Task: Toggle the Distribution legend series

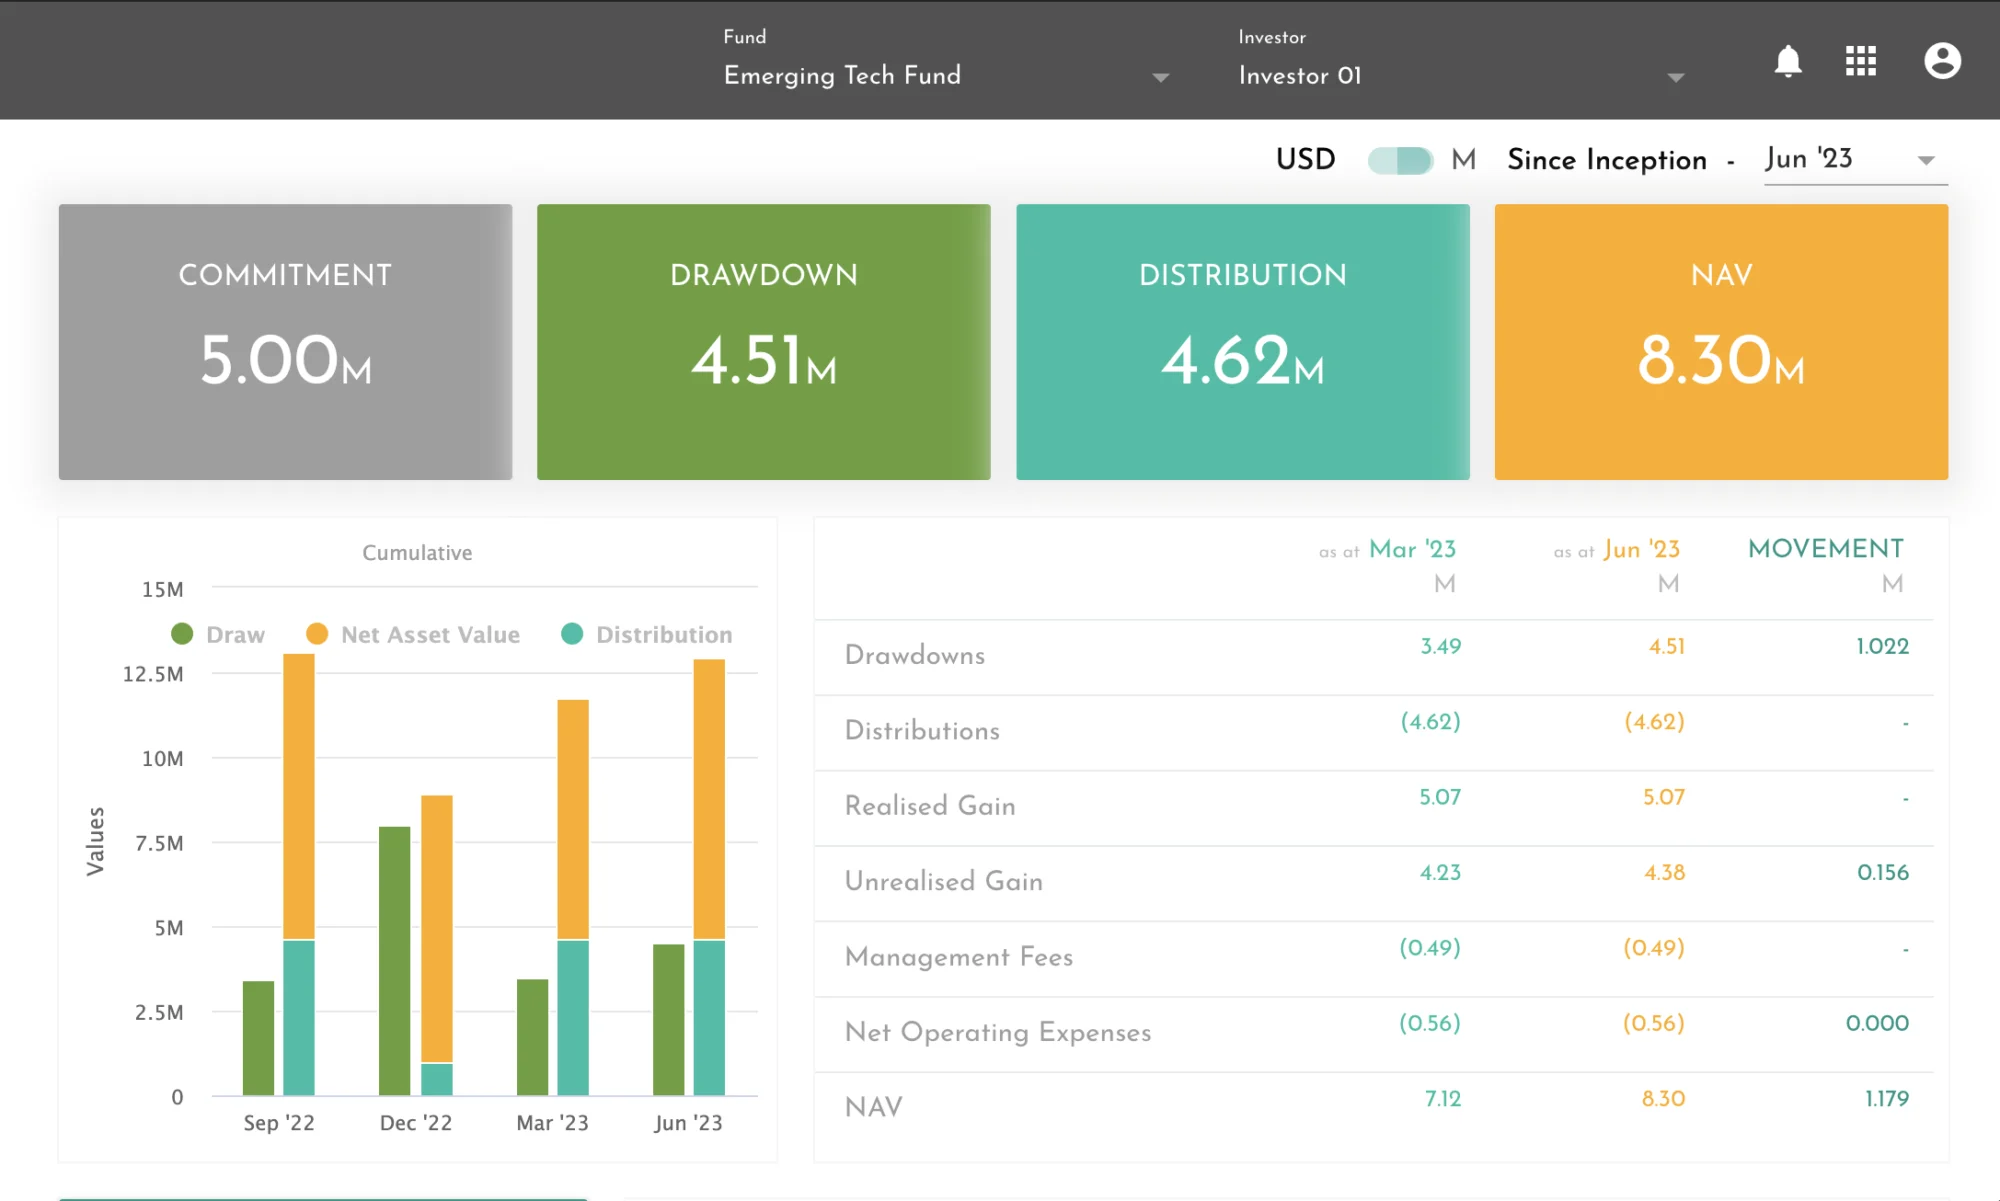Action: [647, 635]
